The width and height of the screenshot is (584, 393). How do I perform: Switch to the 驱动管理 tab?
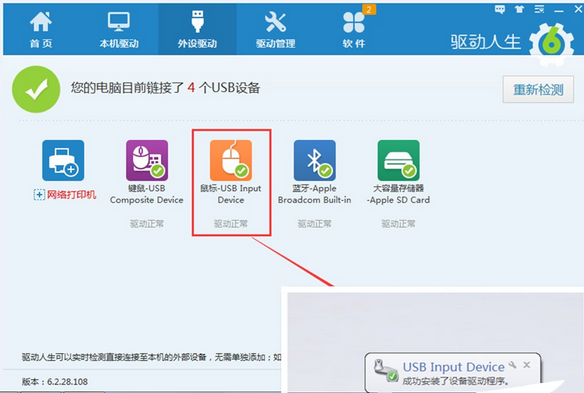coord(275,29)
